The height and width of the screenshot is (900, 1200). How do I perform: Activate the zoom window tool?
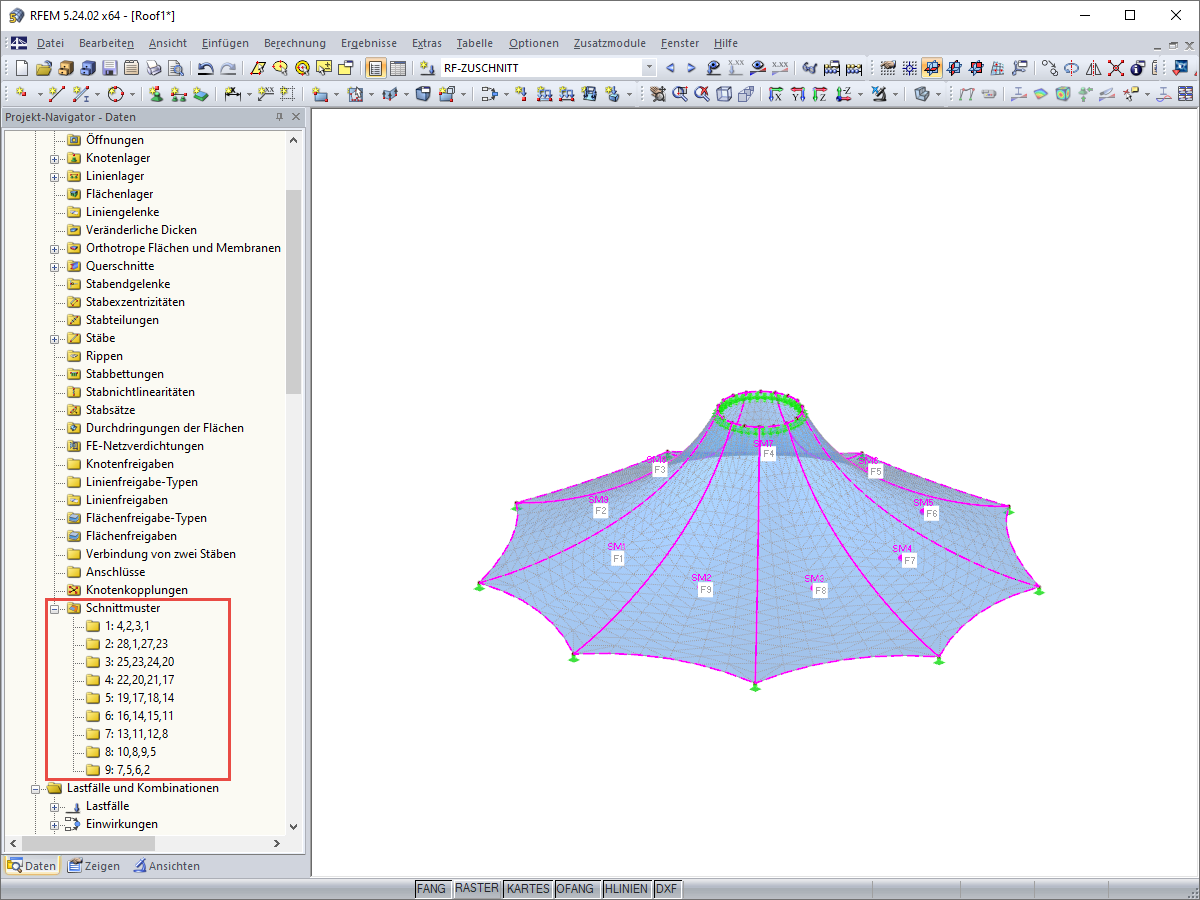click(x=680, y=93)
